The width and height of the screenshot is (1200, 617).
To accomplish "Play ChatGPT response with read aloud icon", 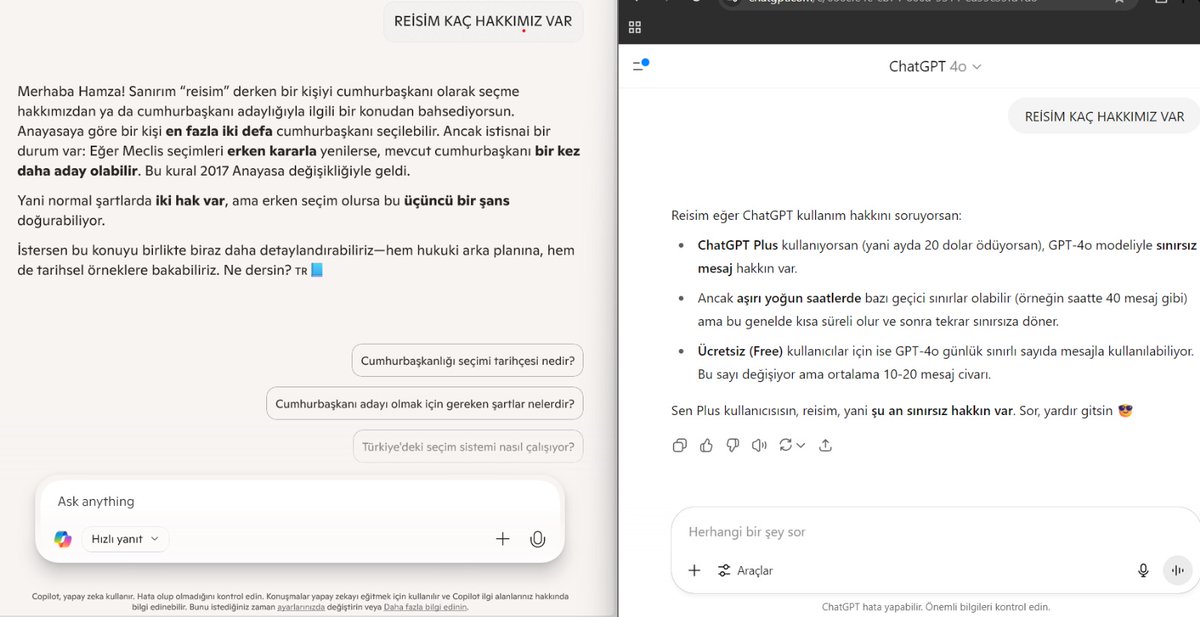I will coord(759,445).
